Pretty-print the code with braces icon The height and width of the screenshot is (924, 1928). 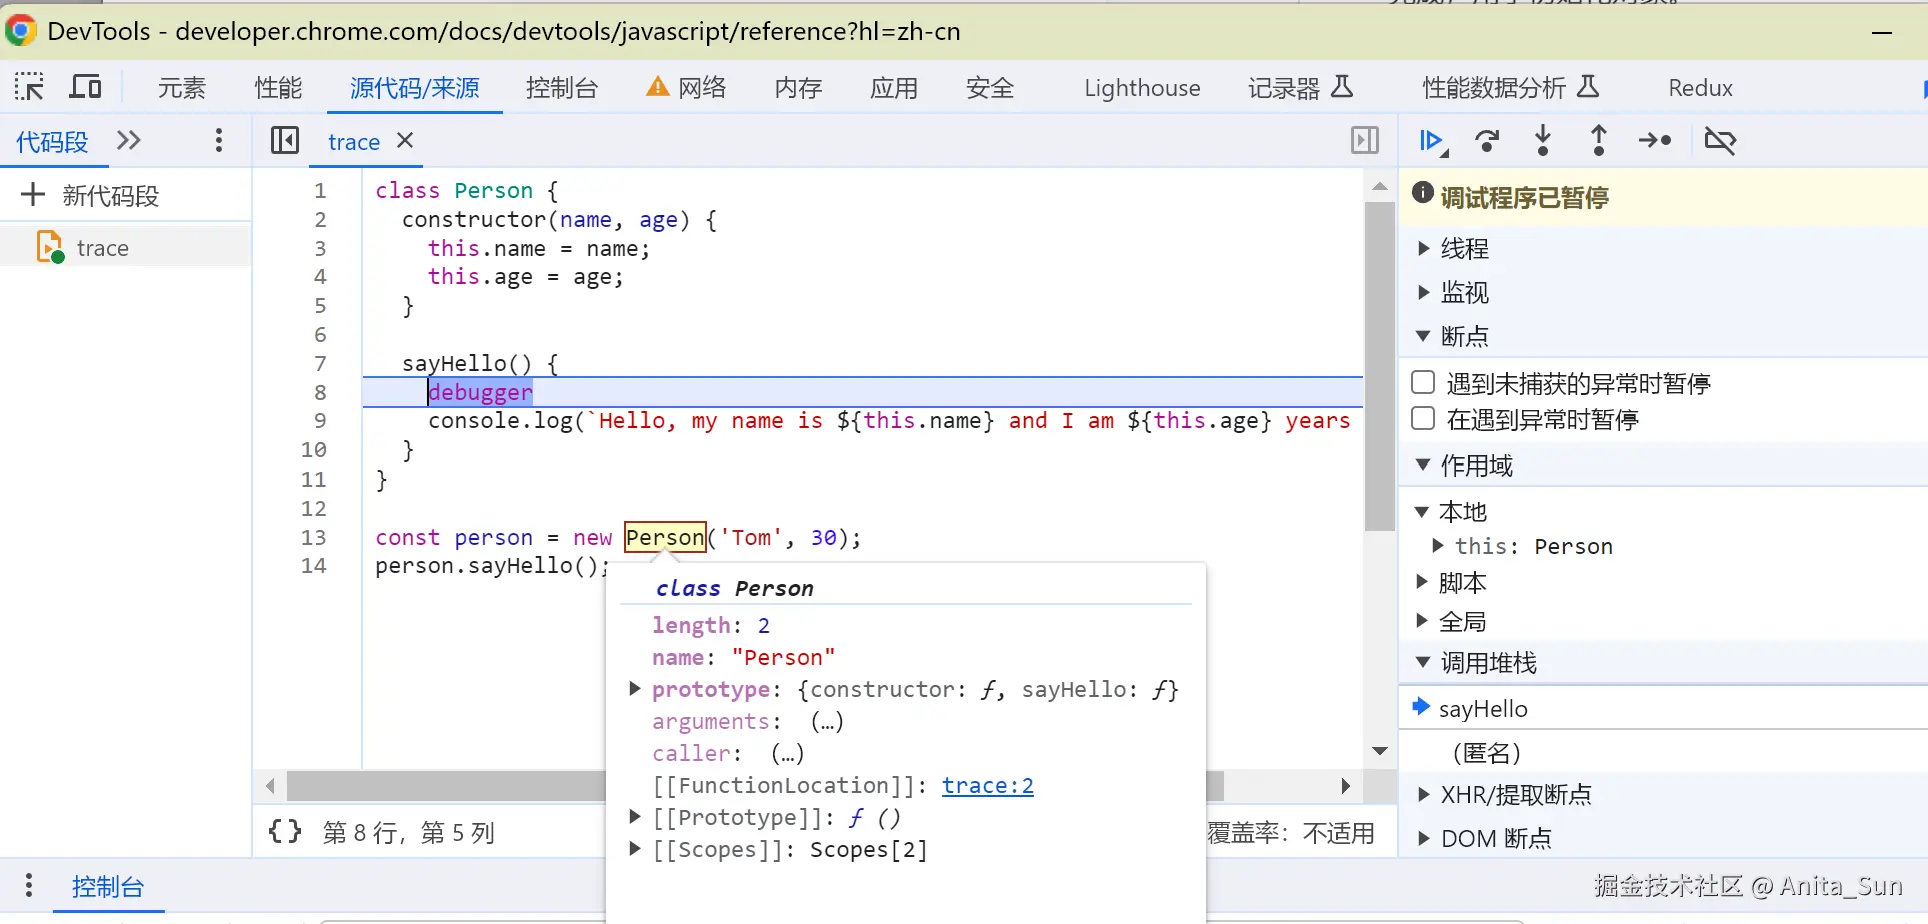285,831
